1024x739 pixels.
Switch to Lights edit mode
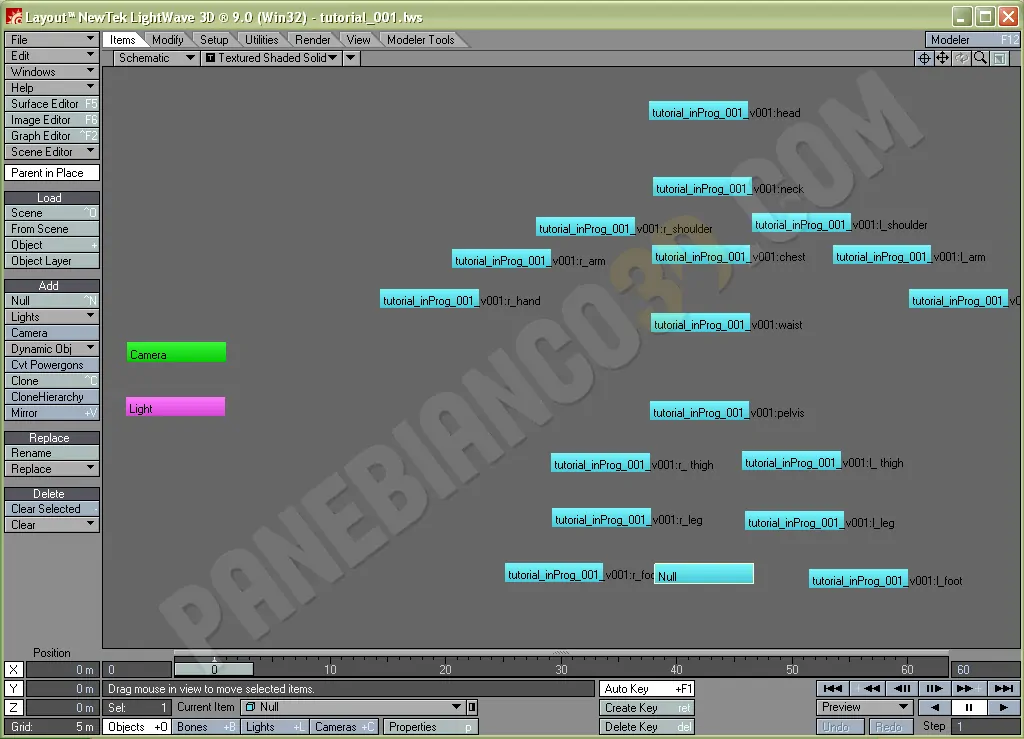click(274, 727)
